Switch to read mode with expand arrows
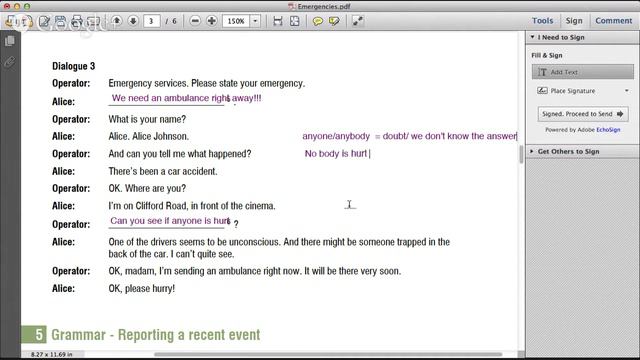Viewport: 640px width, 360px height. 358,21
